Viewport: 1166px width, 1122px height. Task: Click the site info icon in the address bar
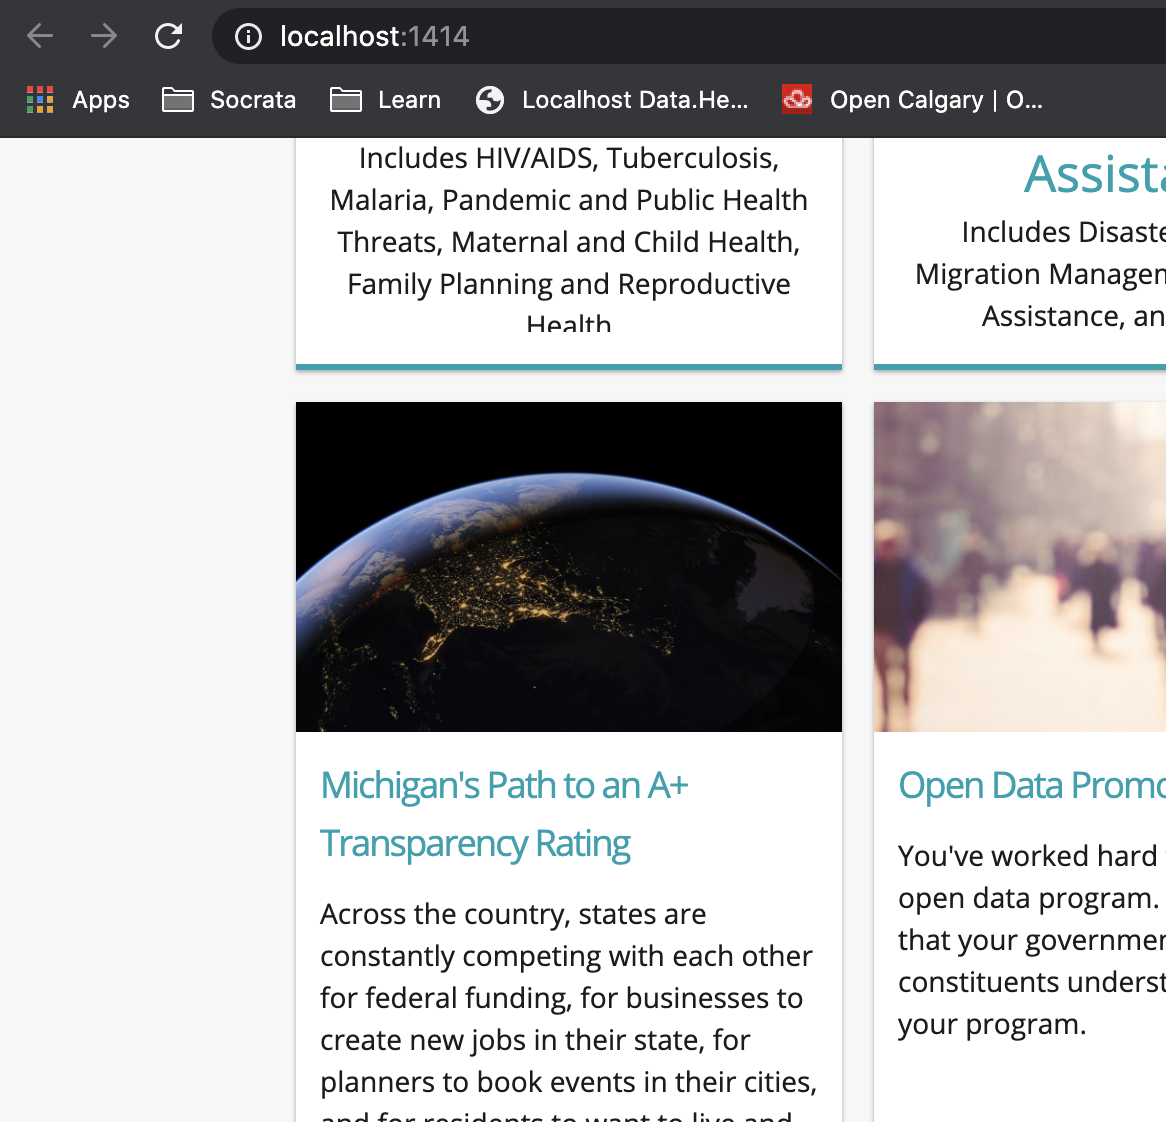(x=248, y=36)
